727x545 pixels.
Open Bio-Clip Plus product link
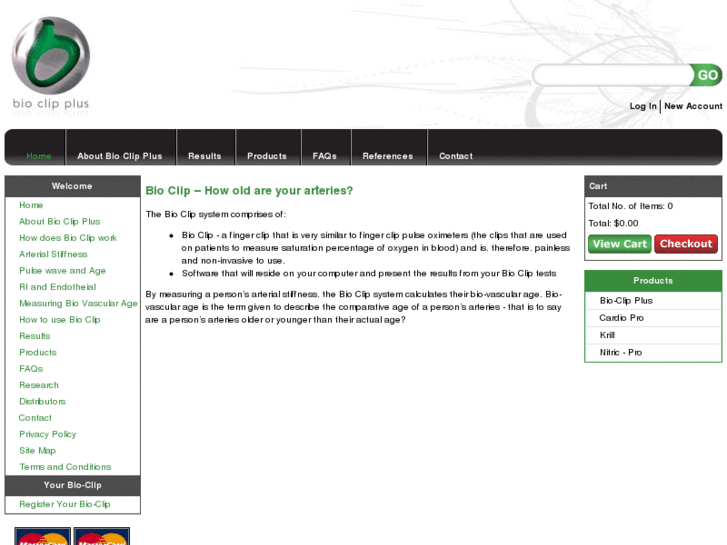click(626, 301)
